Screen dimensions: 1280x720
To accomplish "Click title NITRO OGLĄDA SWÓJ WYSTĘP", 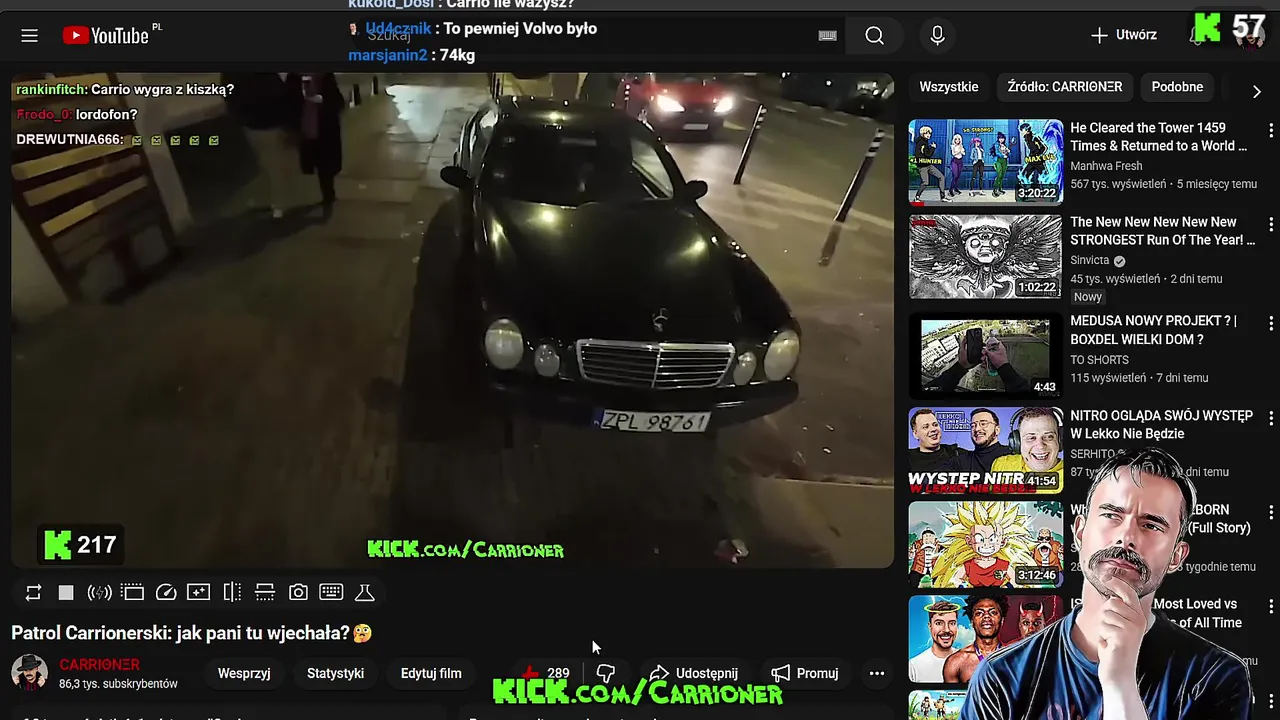I will tap(1161, 425).
